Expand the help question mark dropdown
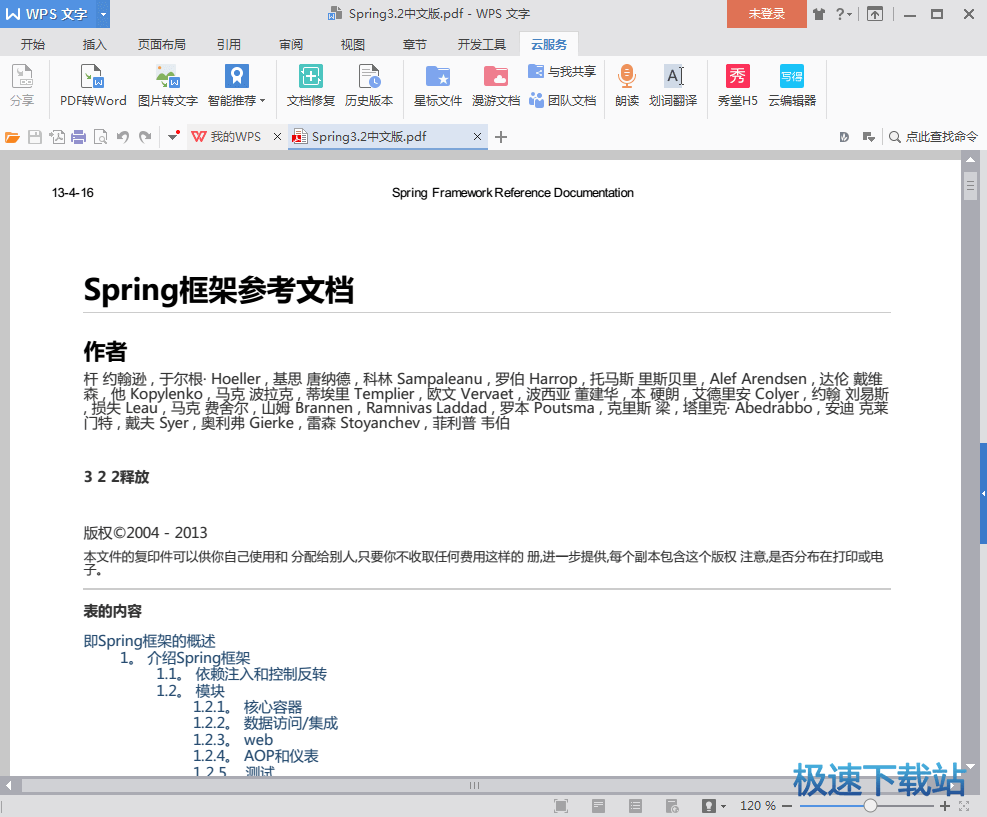The width and height of the screenshot is (987, 817). coord(843,14)
